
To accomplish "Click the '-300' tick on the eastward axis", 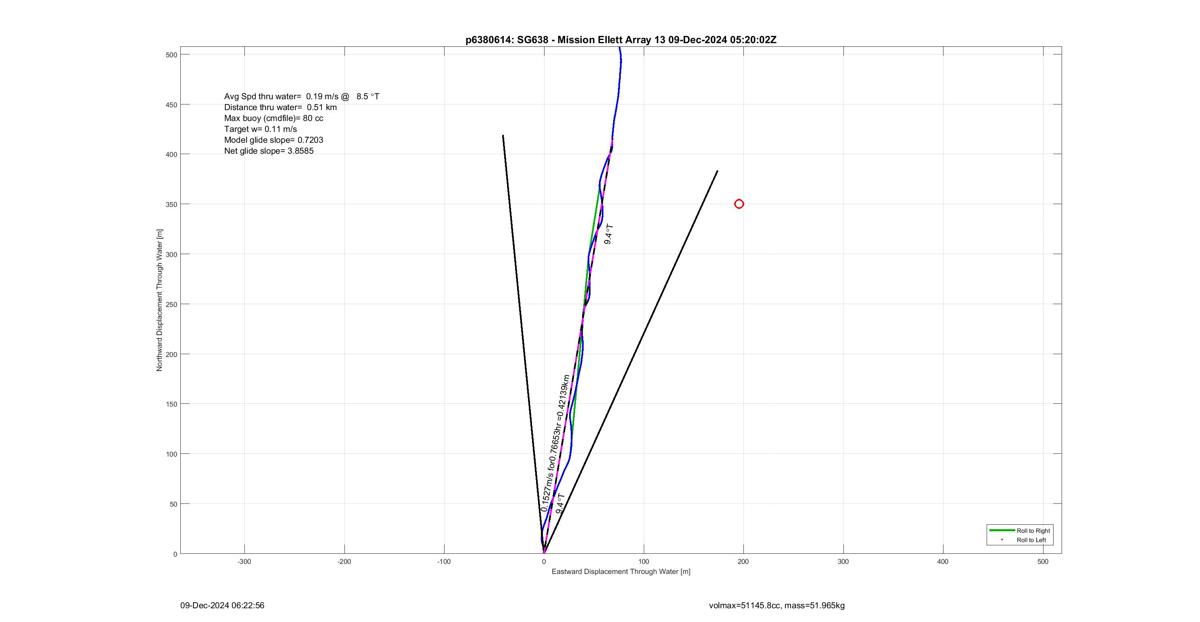I will (244, 561).
